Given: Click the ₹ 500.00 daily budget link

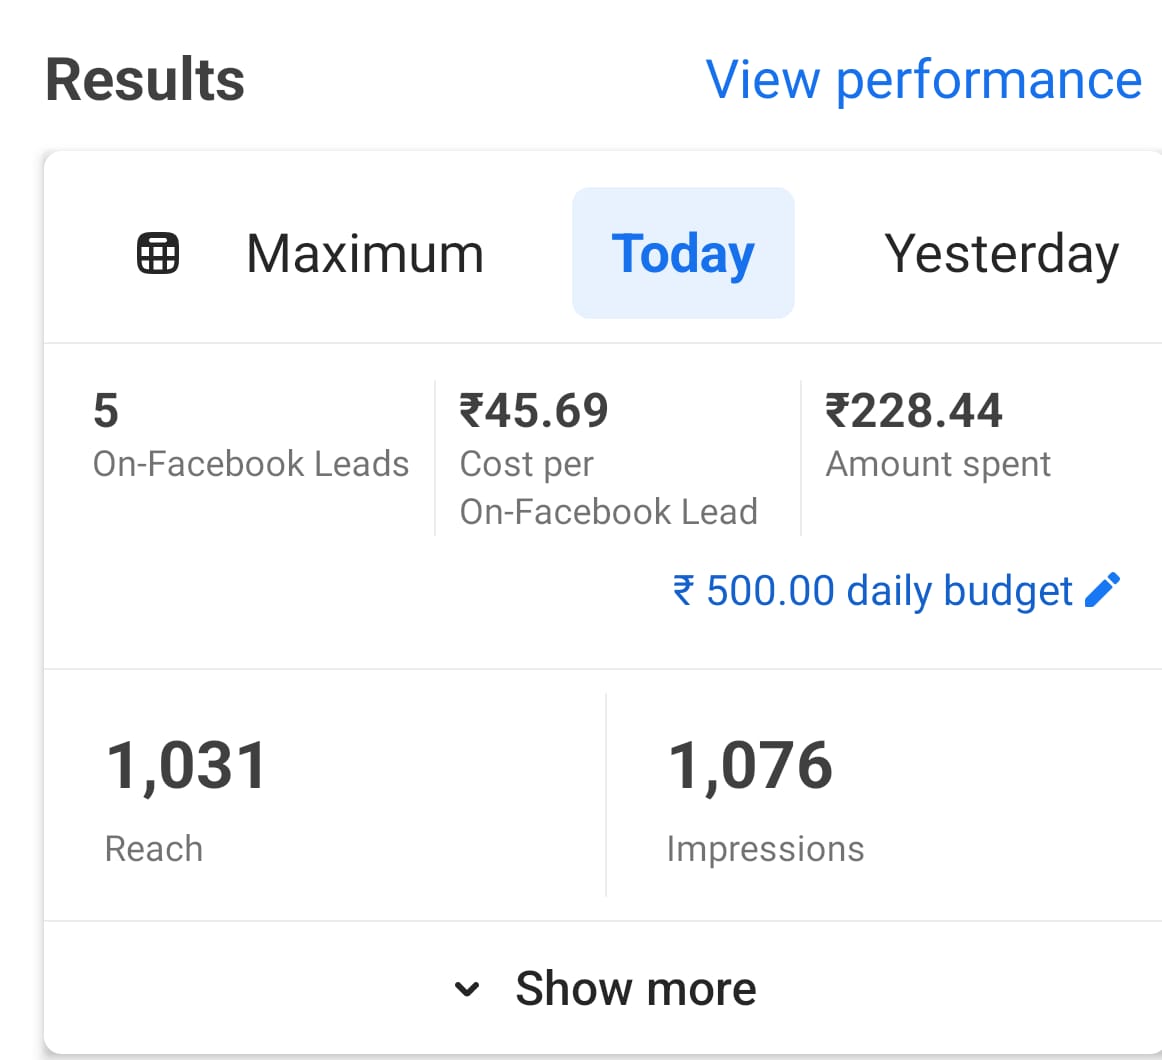Looking at the screenshot, I should 872,591.
